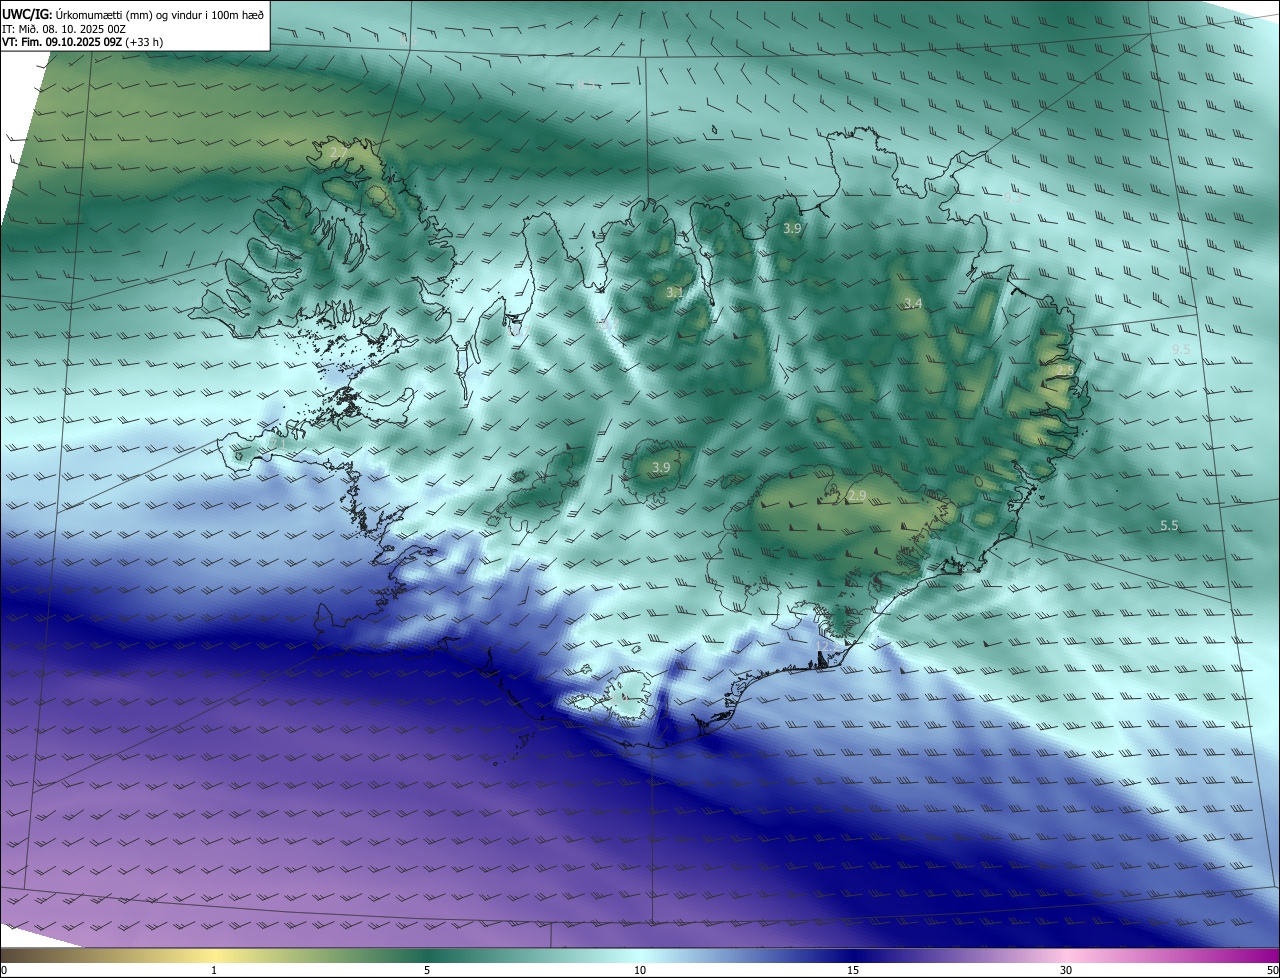Click the 3.4 value label on the map
The height and width of the screenshot is (978, 1280).
pyautogui.click(x=913, y=303)
